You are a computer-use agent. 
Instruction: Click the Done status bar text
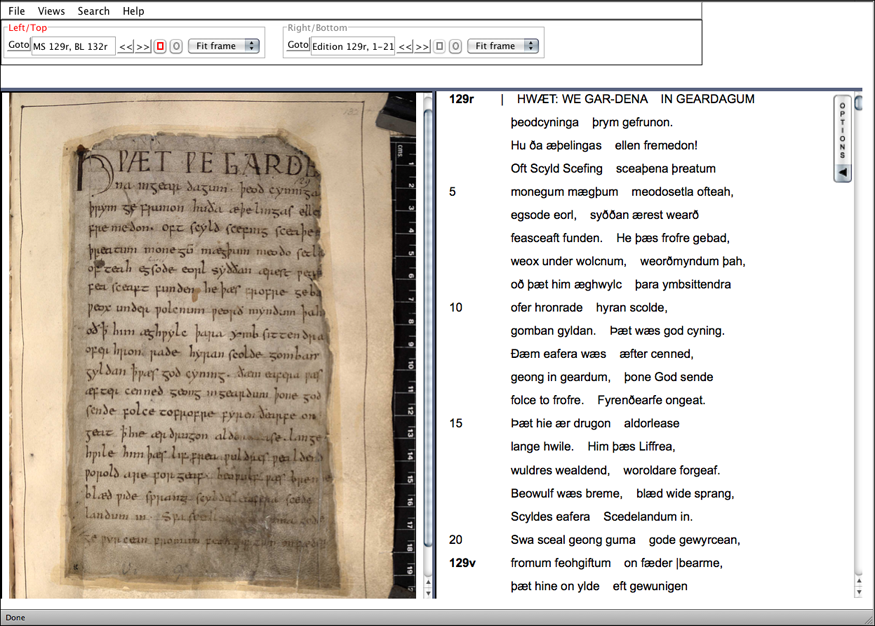pyautogui.click(x=15, y=618)
